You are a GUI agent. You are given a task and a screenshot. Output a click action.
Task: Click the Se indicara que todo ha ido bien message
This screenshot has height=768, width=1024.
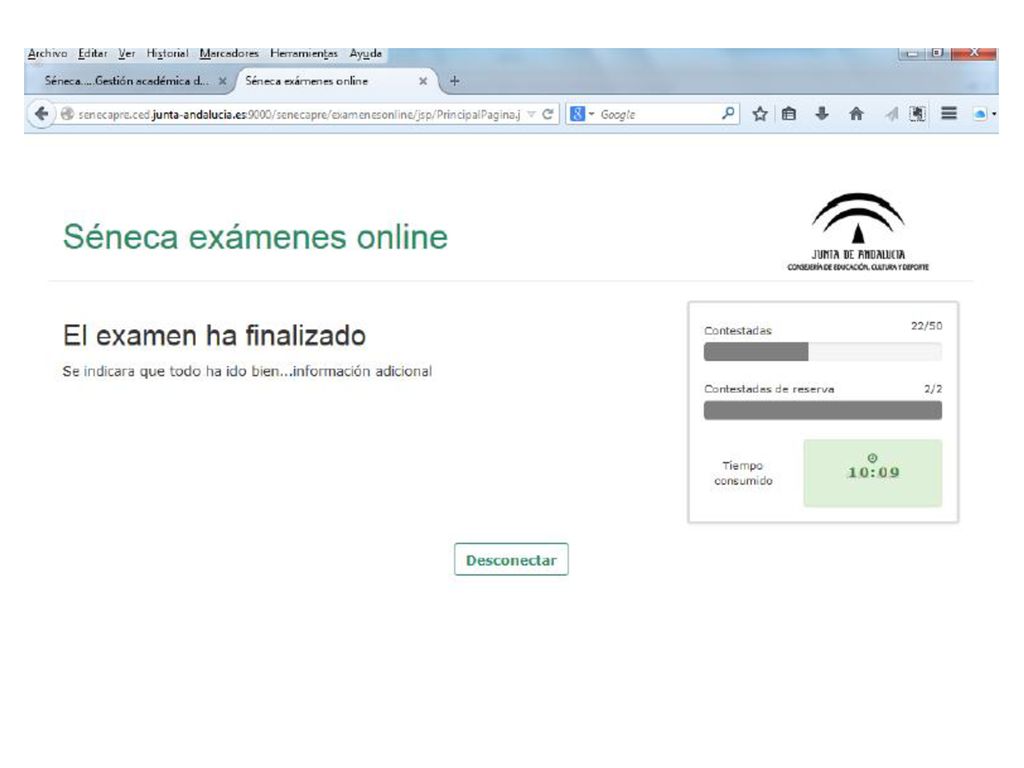(x=248, y=371)
